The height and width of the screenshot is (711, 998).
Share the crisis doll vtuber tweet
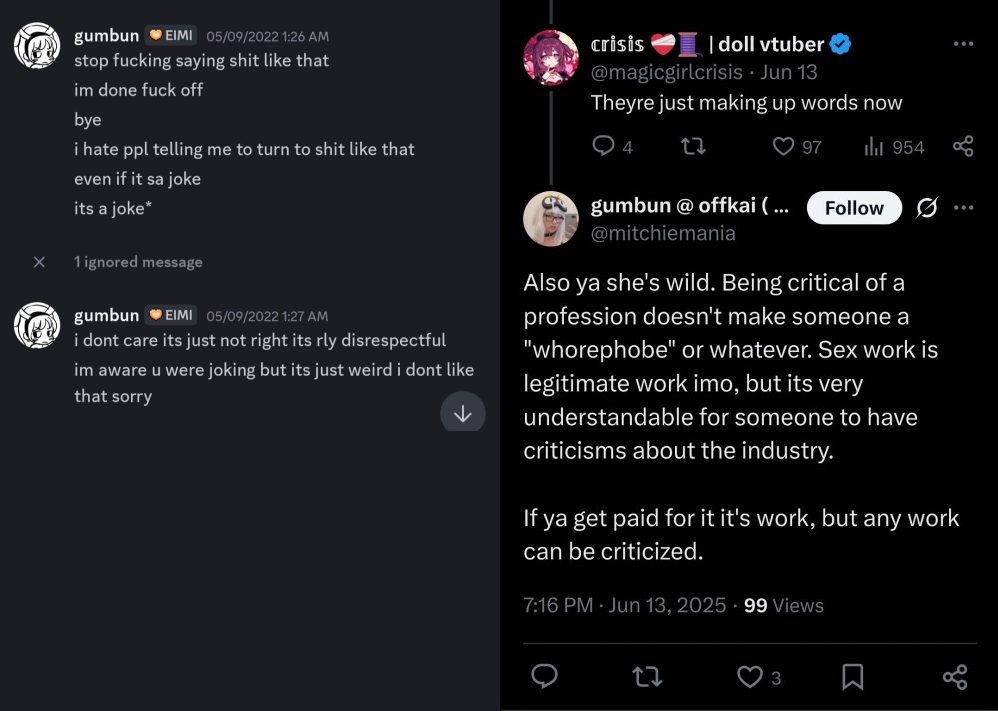click(963, 147)
